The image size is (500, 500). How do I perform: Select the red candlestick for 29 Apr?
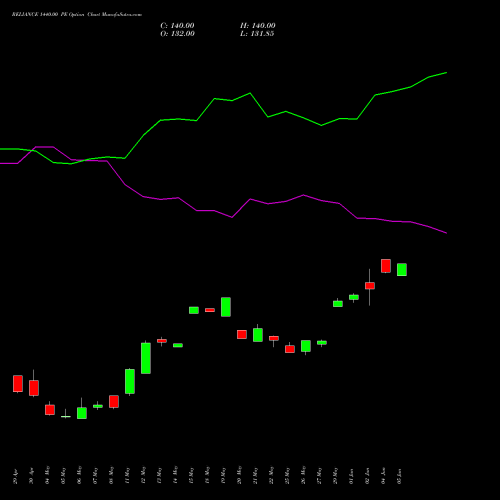pyautogui.click(x=18, y=384)
